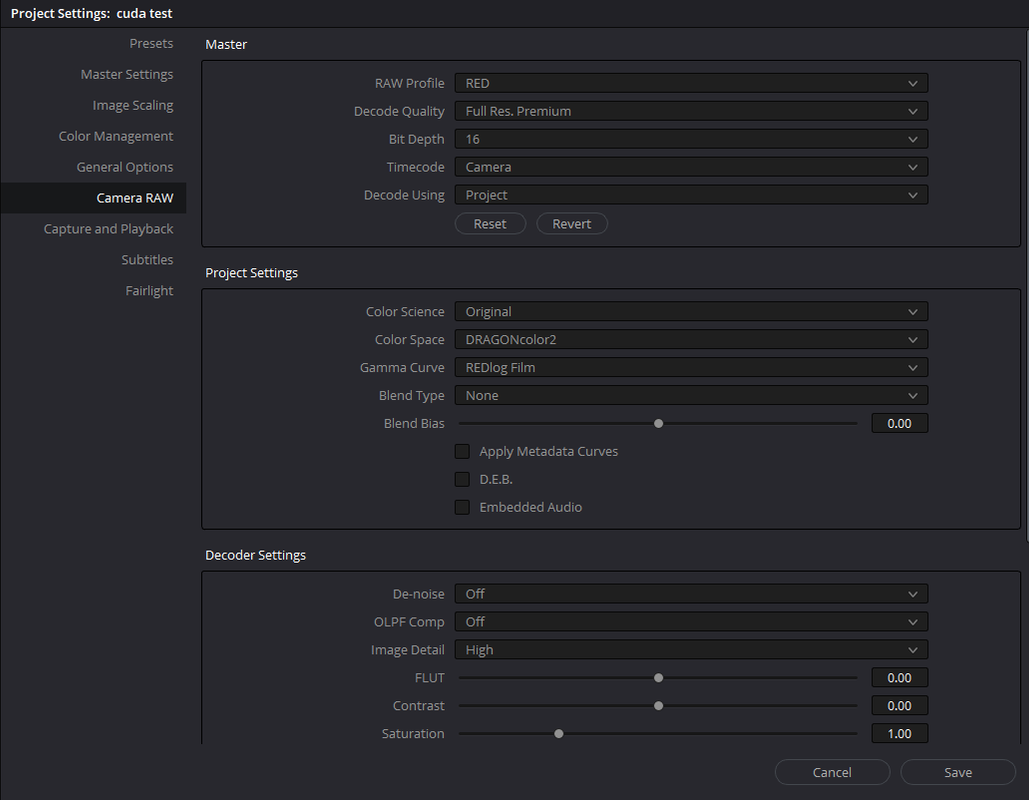Click the Blend Bias value field
The image size is (1029, 800).
pyautogui.click(x=900, y=423)
